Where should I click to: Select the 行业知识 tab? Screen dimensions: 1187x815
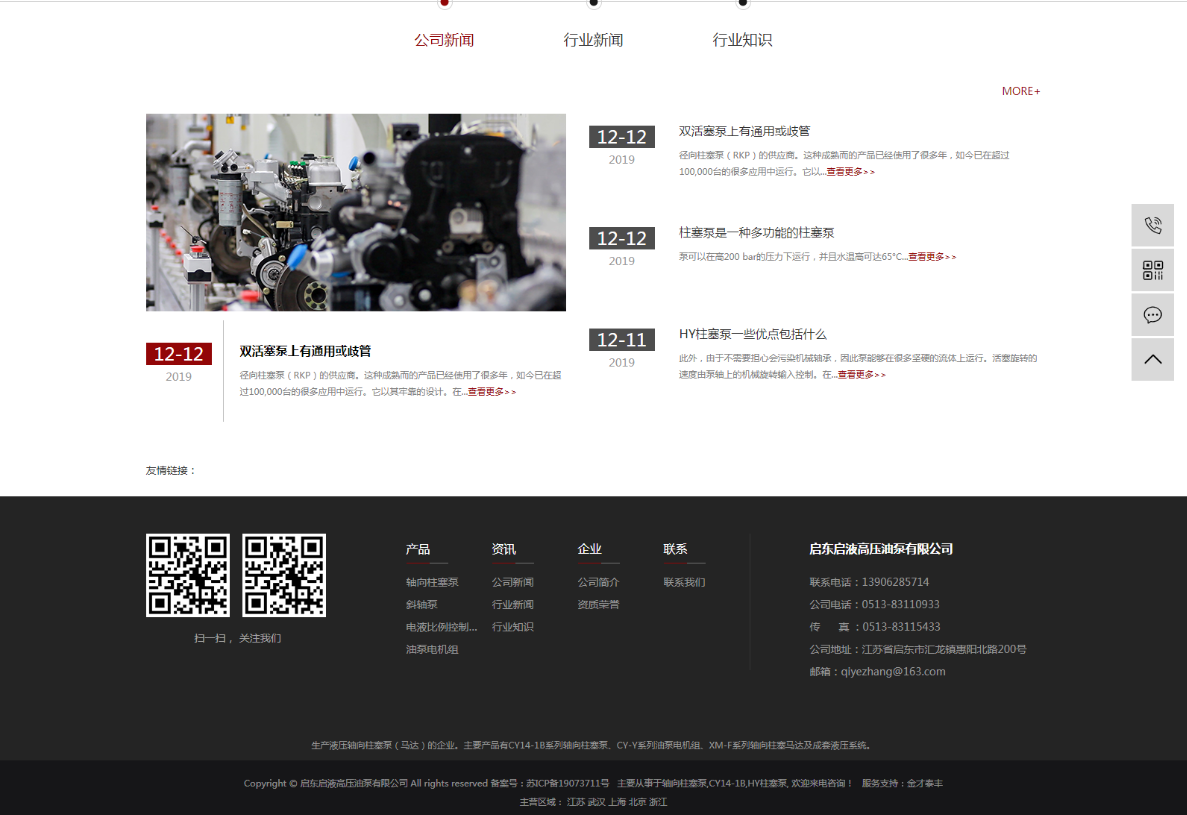[x=742, y=40]
